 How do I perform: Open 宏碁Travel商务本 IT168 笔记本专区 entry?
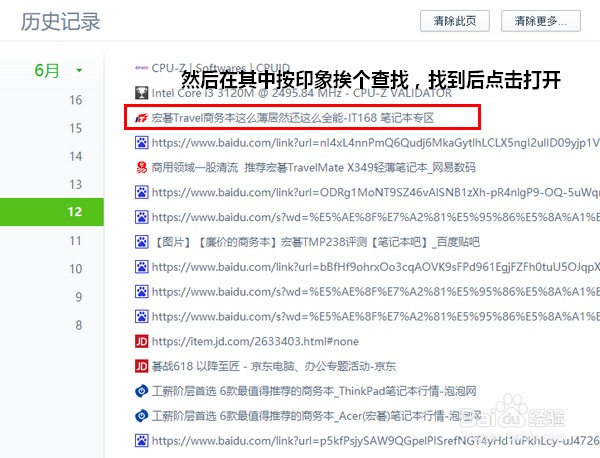tap(293, 118)
